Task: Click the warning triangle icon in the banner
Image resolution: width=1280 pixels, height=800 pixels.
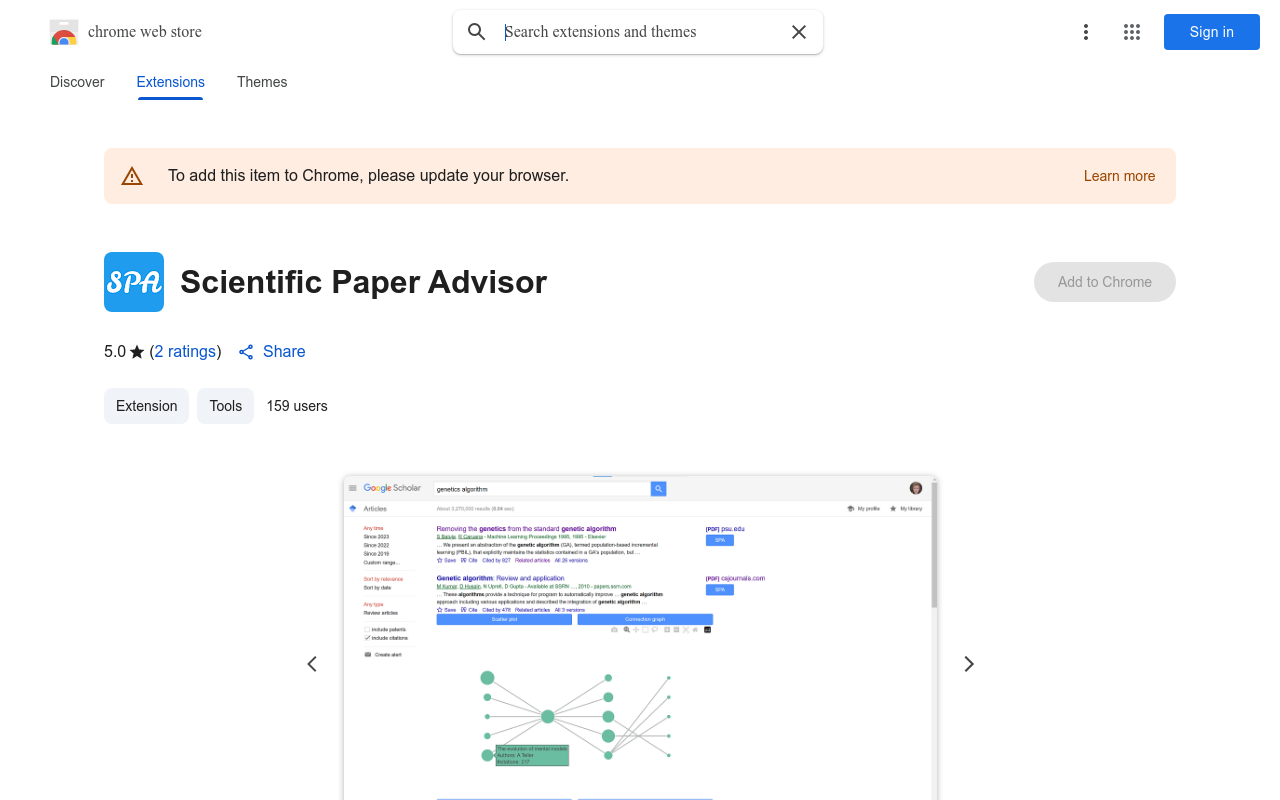Action: [x=132, y=176]
